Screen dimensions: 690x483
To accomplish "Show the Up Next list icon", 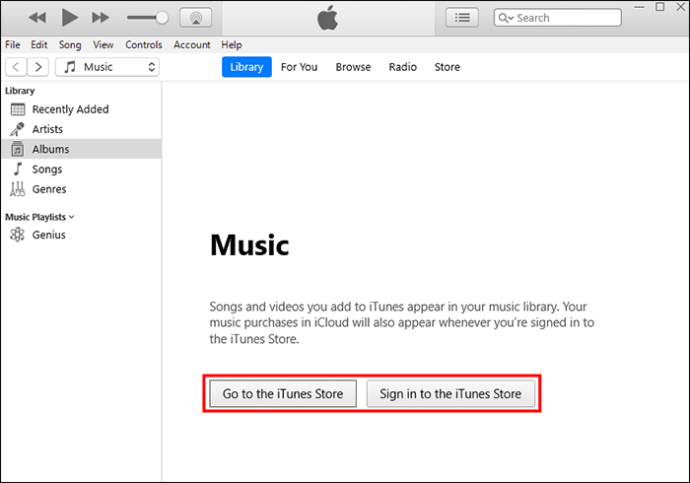I will pyautogui.click(x=462, y=18).
